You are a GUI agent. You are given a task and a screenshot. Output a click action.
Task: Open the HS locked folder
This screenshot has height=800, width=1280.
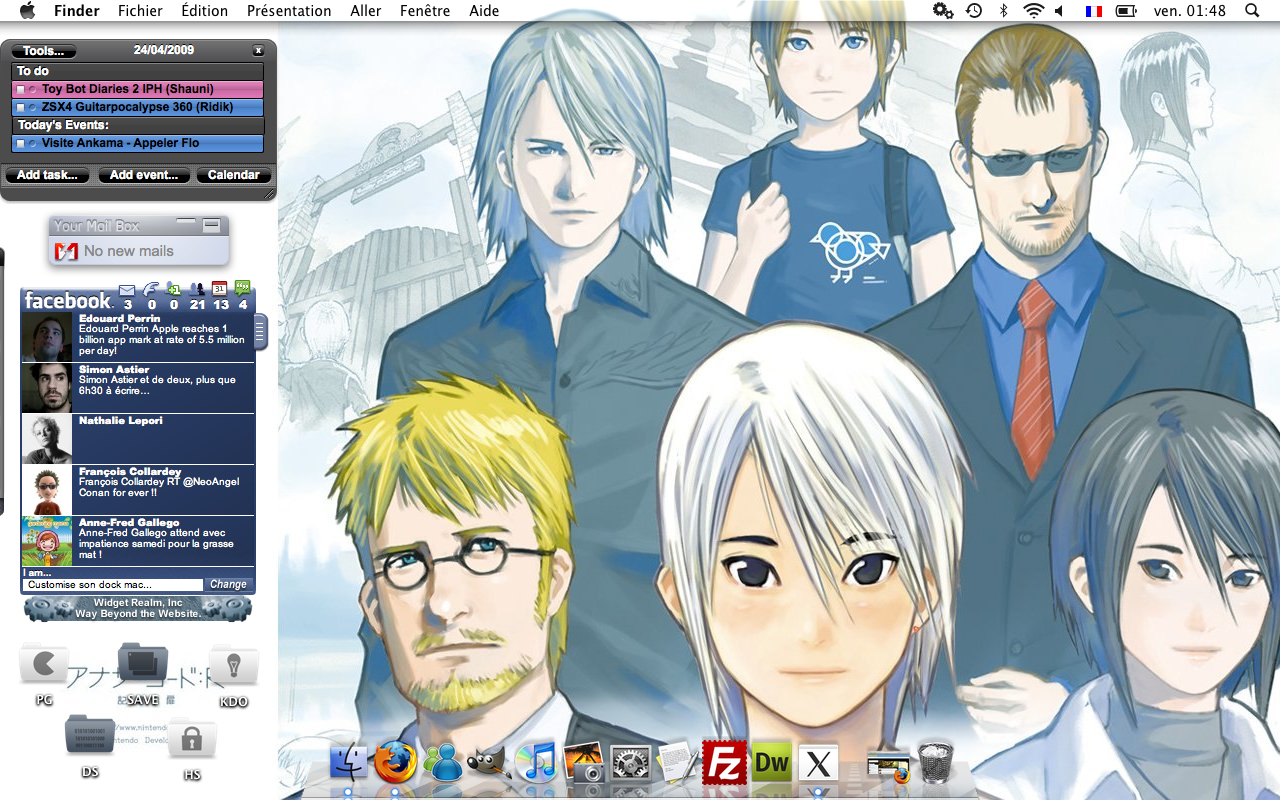192,739
